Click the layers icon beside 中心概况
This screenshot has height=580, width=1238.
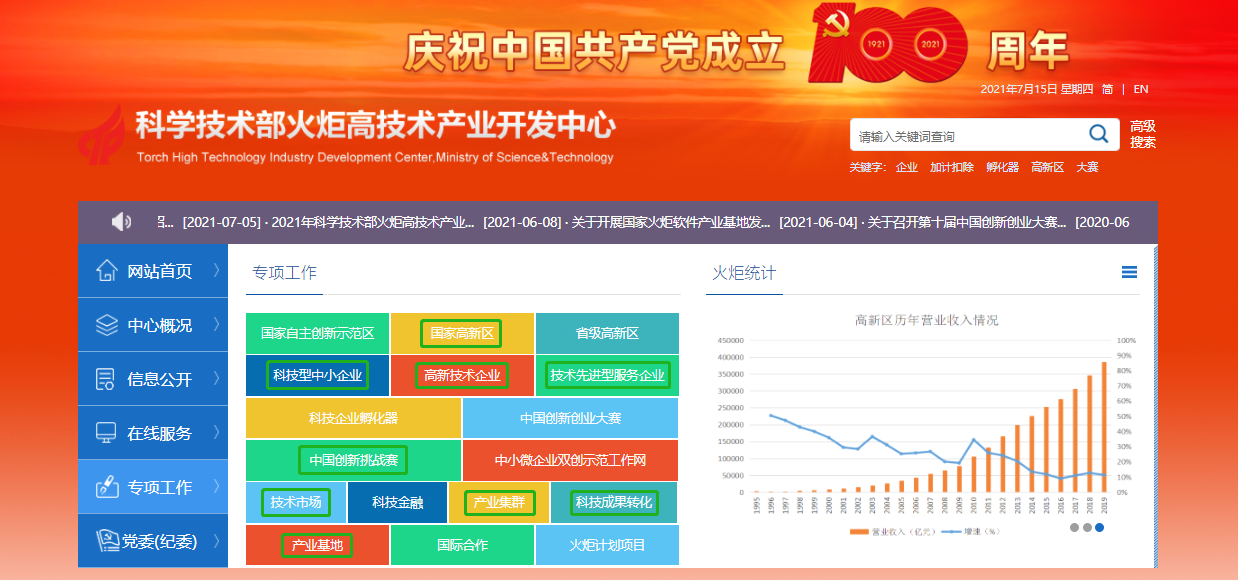107,325
